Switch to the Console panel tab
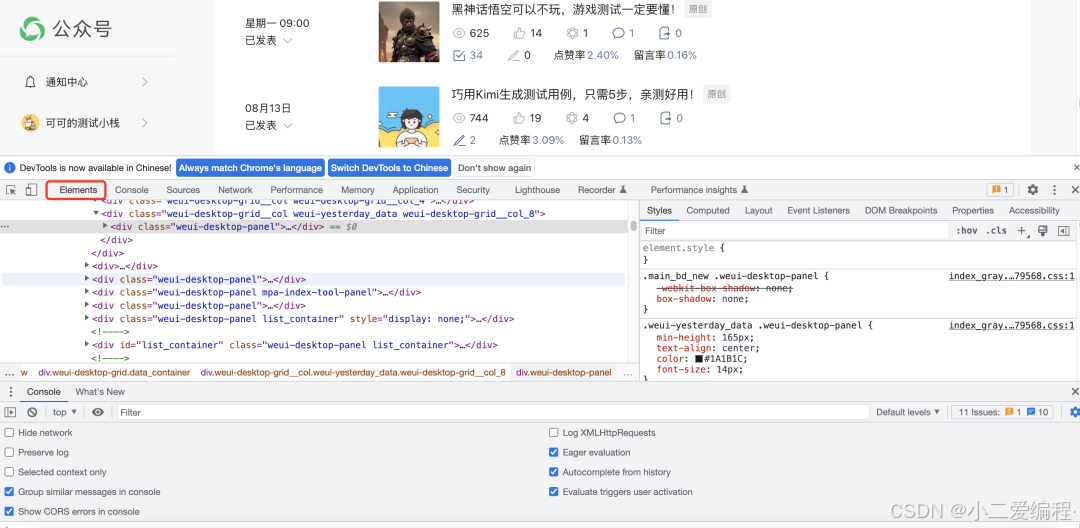Image resolution: width=1080 pixels, height=528 pixels. (132, 190)
